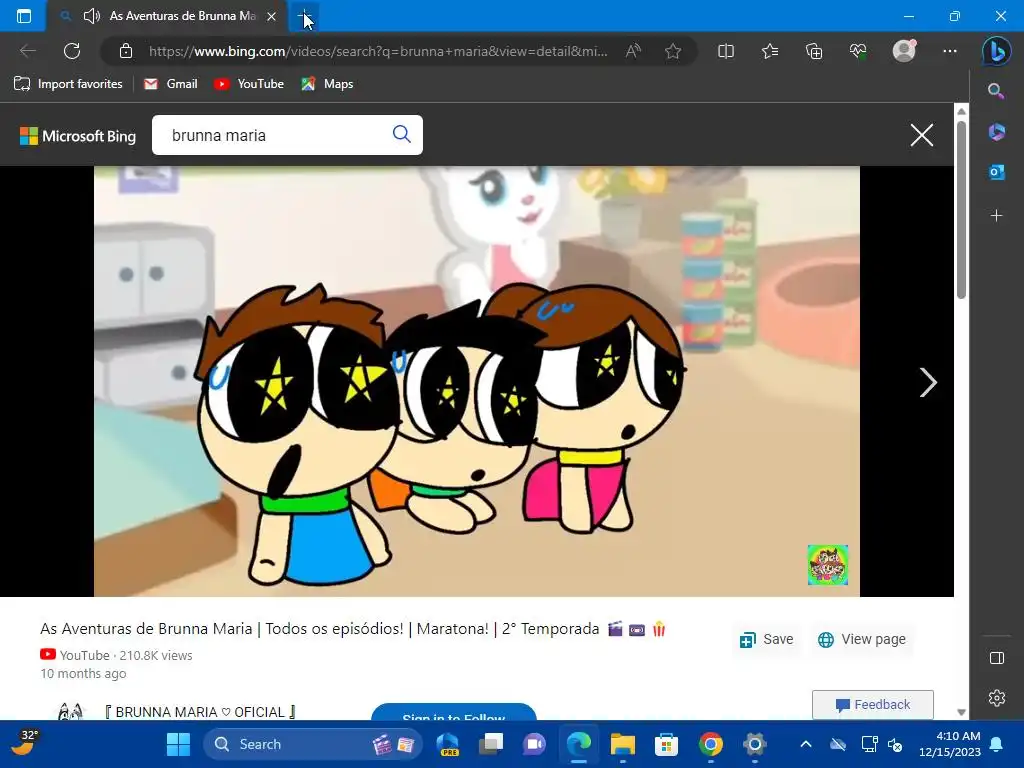Click Import favorites bookmark
1024x768 pixels.
click(69, 84)
